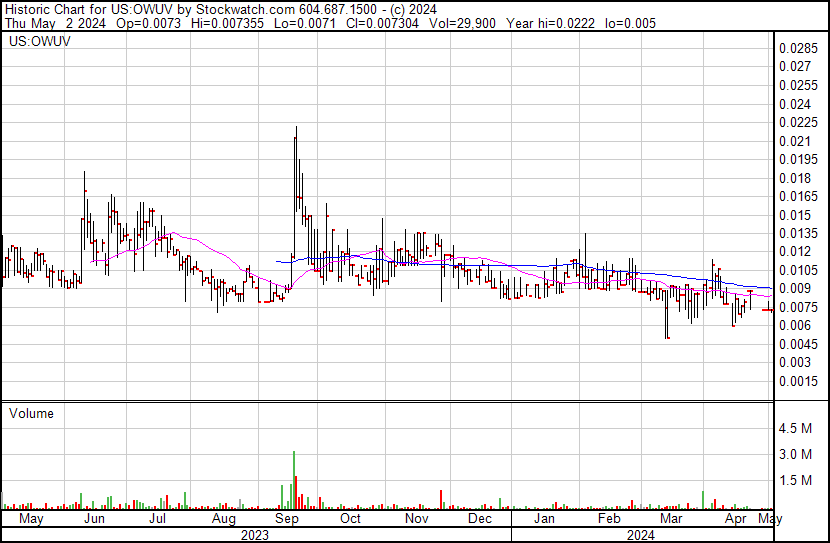
Task: Select the 1.5 M volume axis label
Action: point(795,481)
